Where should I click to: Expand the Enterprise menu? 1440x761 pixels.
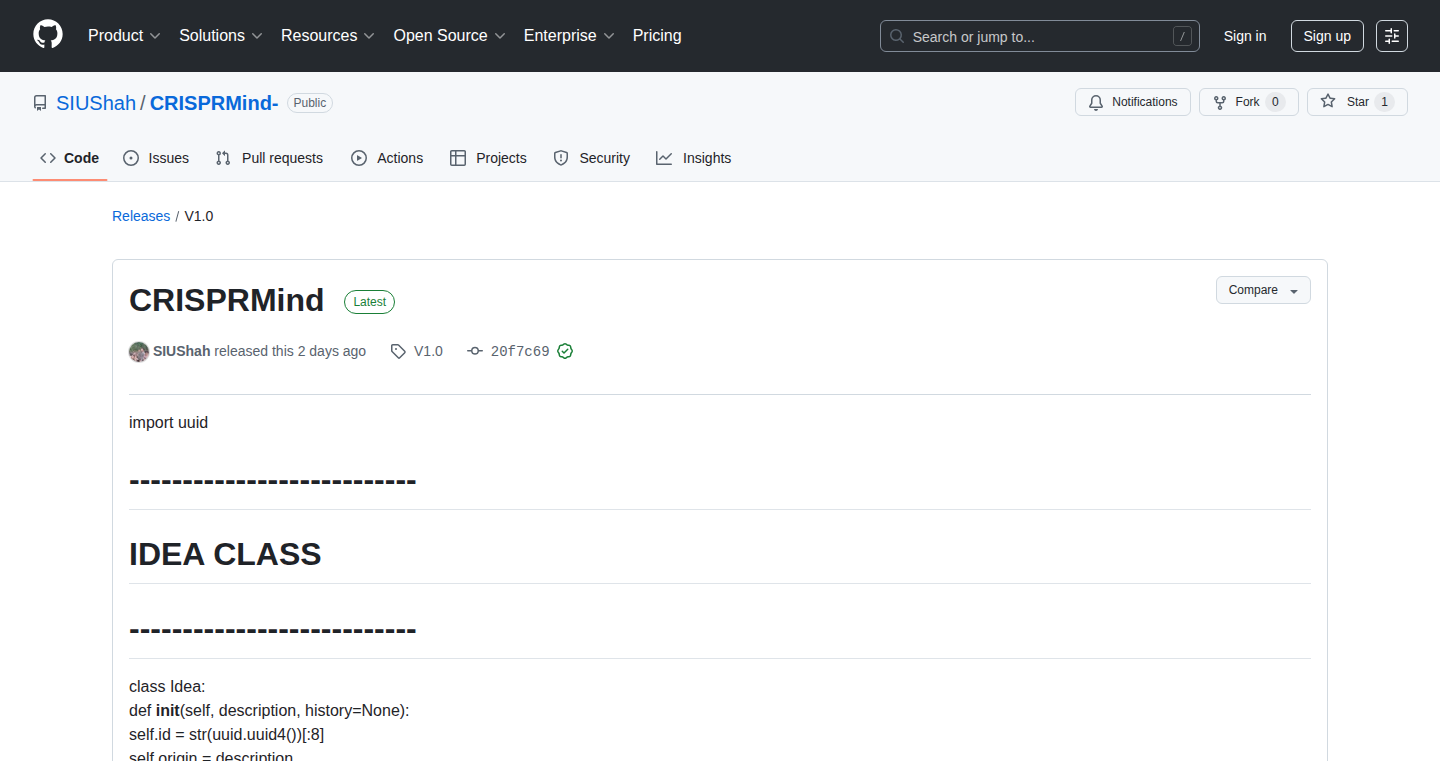click(569, 35)
